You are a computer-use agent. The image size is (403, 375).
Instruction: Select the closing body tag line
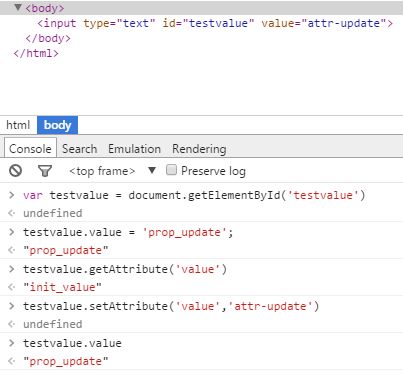48,38
